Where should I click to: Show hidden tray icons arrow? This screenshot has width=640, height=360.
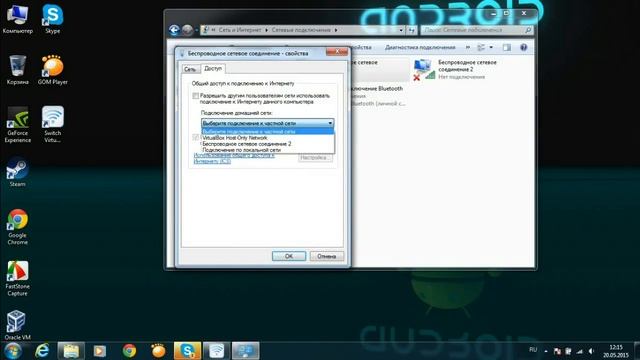coord(546,351)
